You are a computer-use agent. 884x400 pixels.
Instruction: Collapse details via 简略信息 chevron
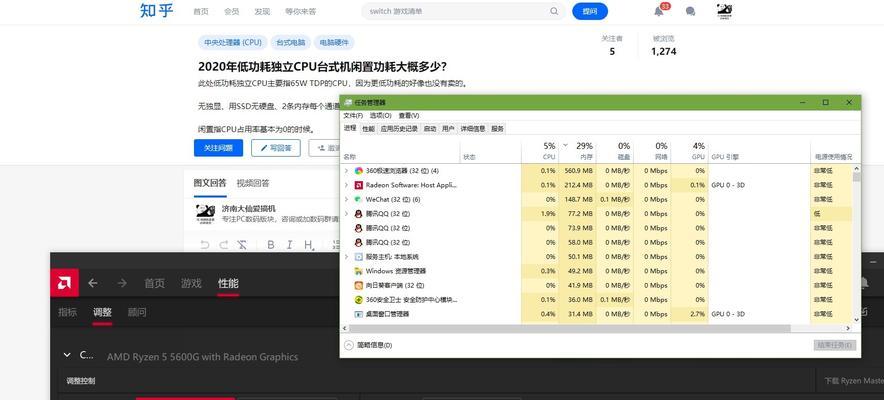(348, 345)
